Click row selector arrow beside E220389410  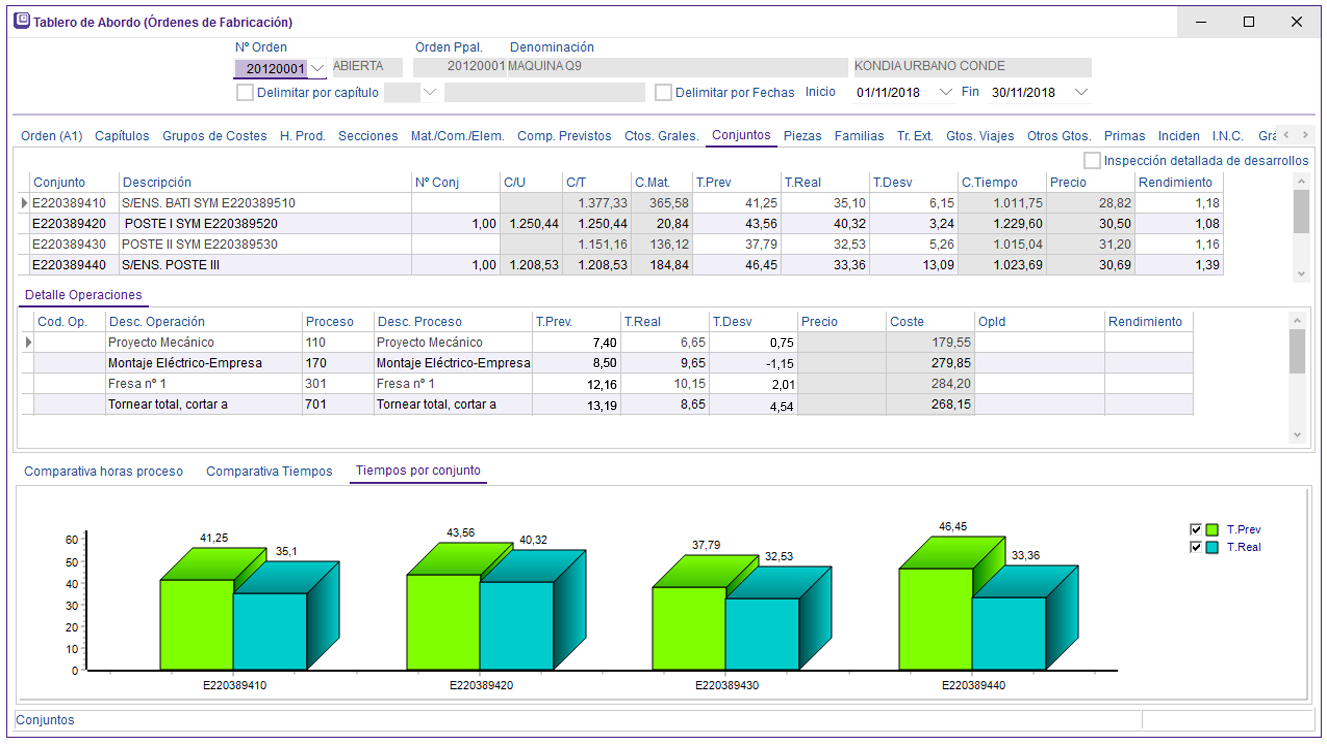click(x=25, y=203)
